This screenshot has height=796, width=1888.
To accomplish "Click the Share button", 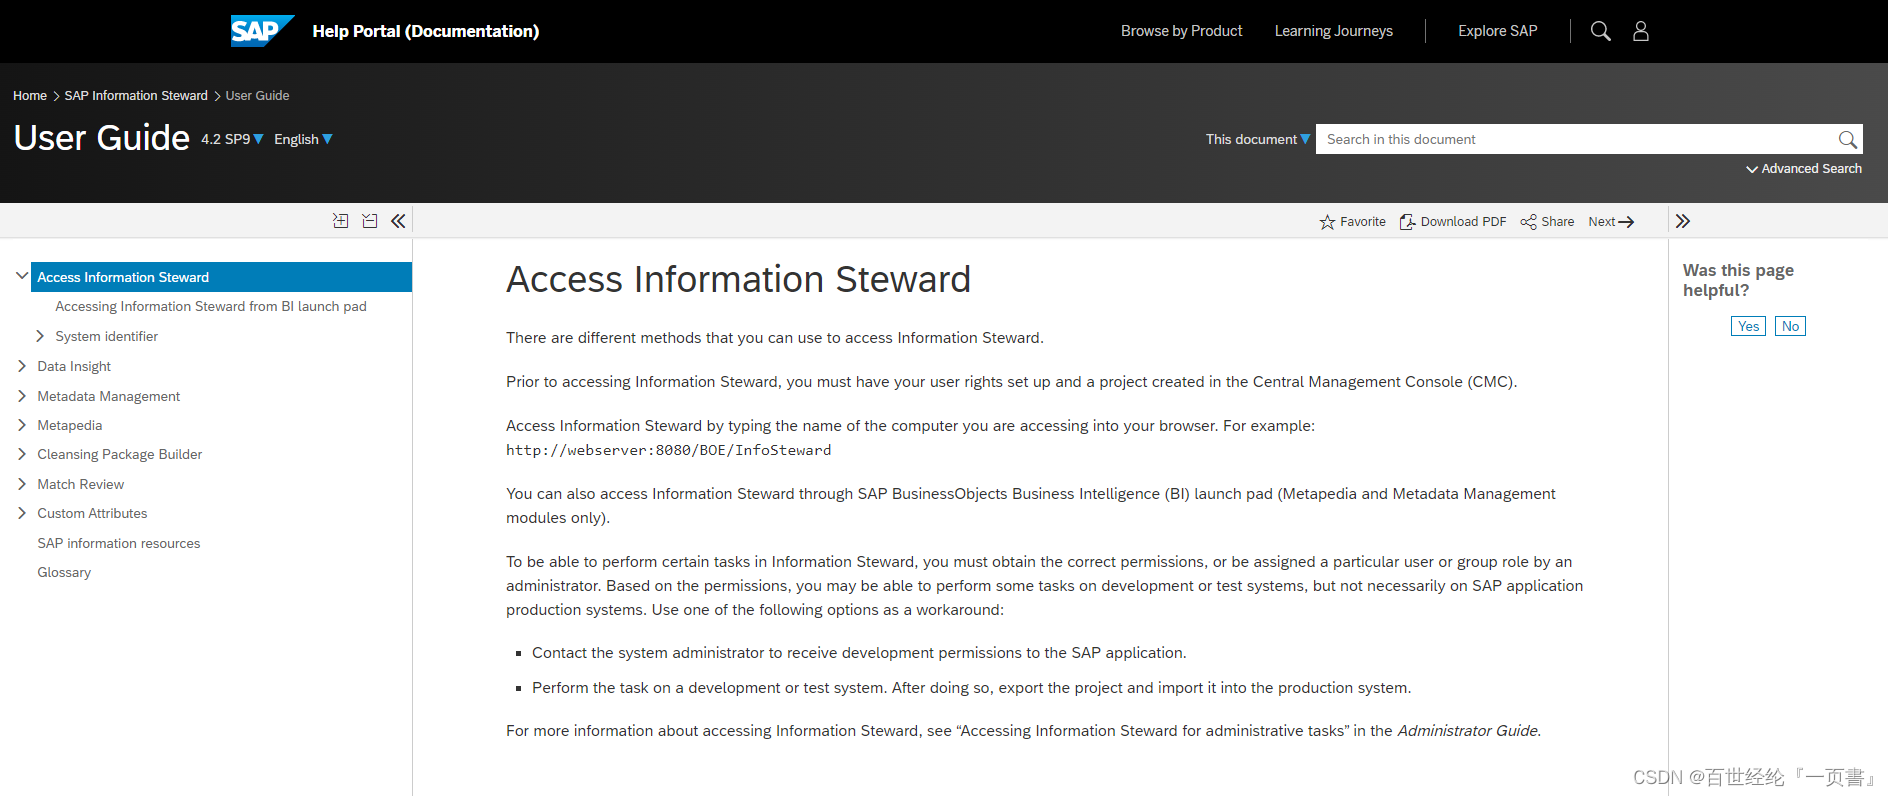I will [x=1547, y=222].
